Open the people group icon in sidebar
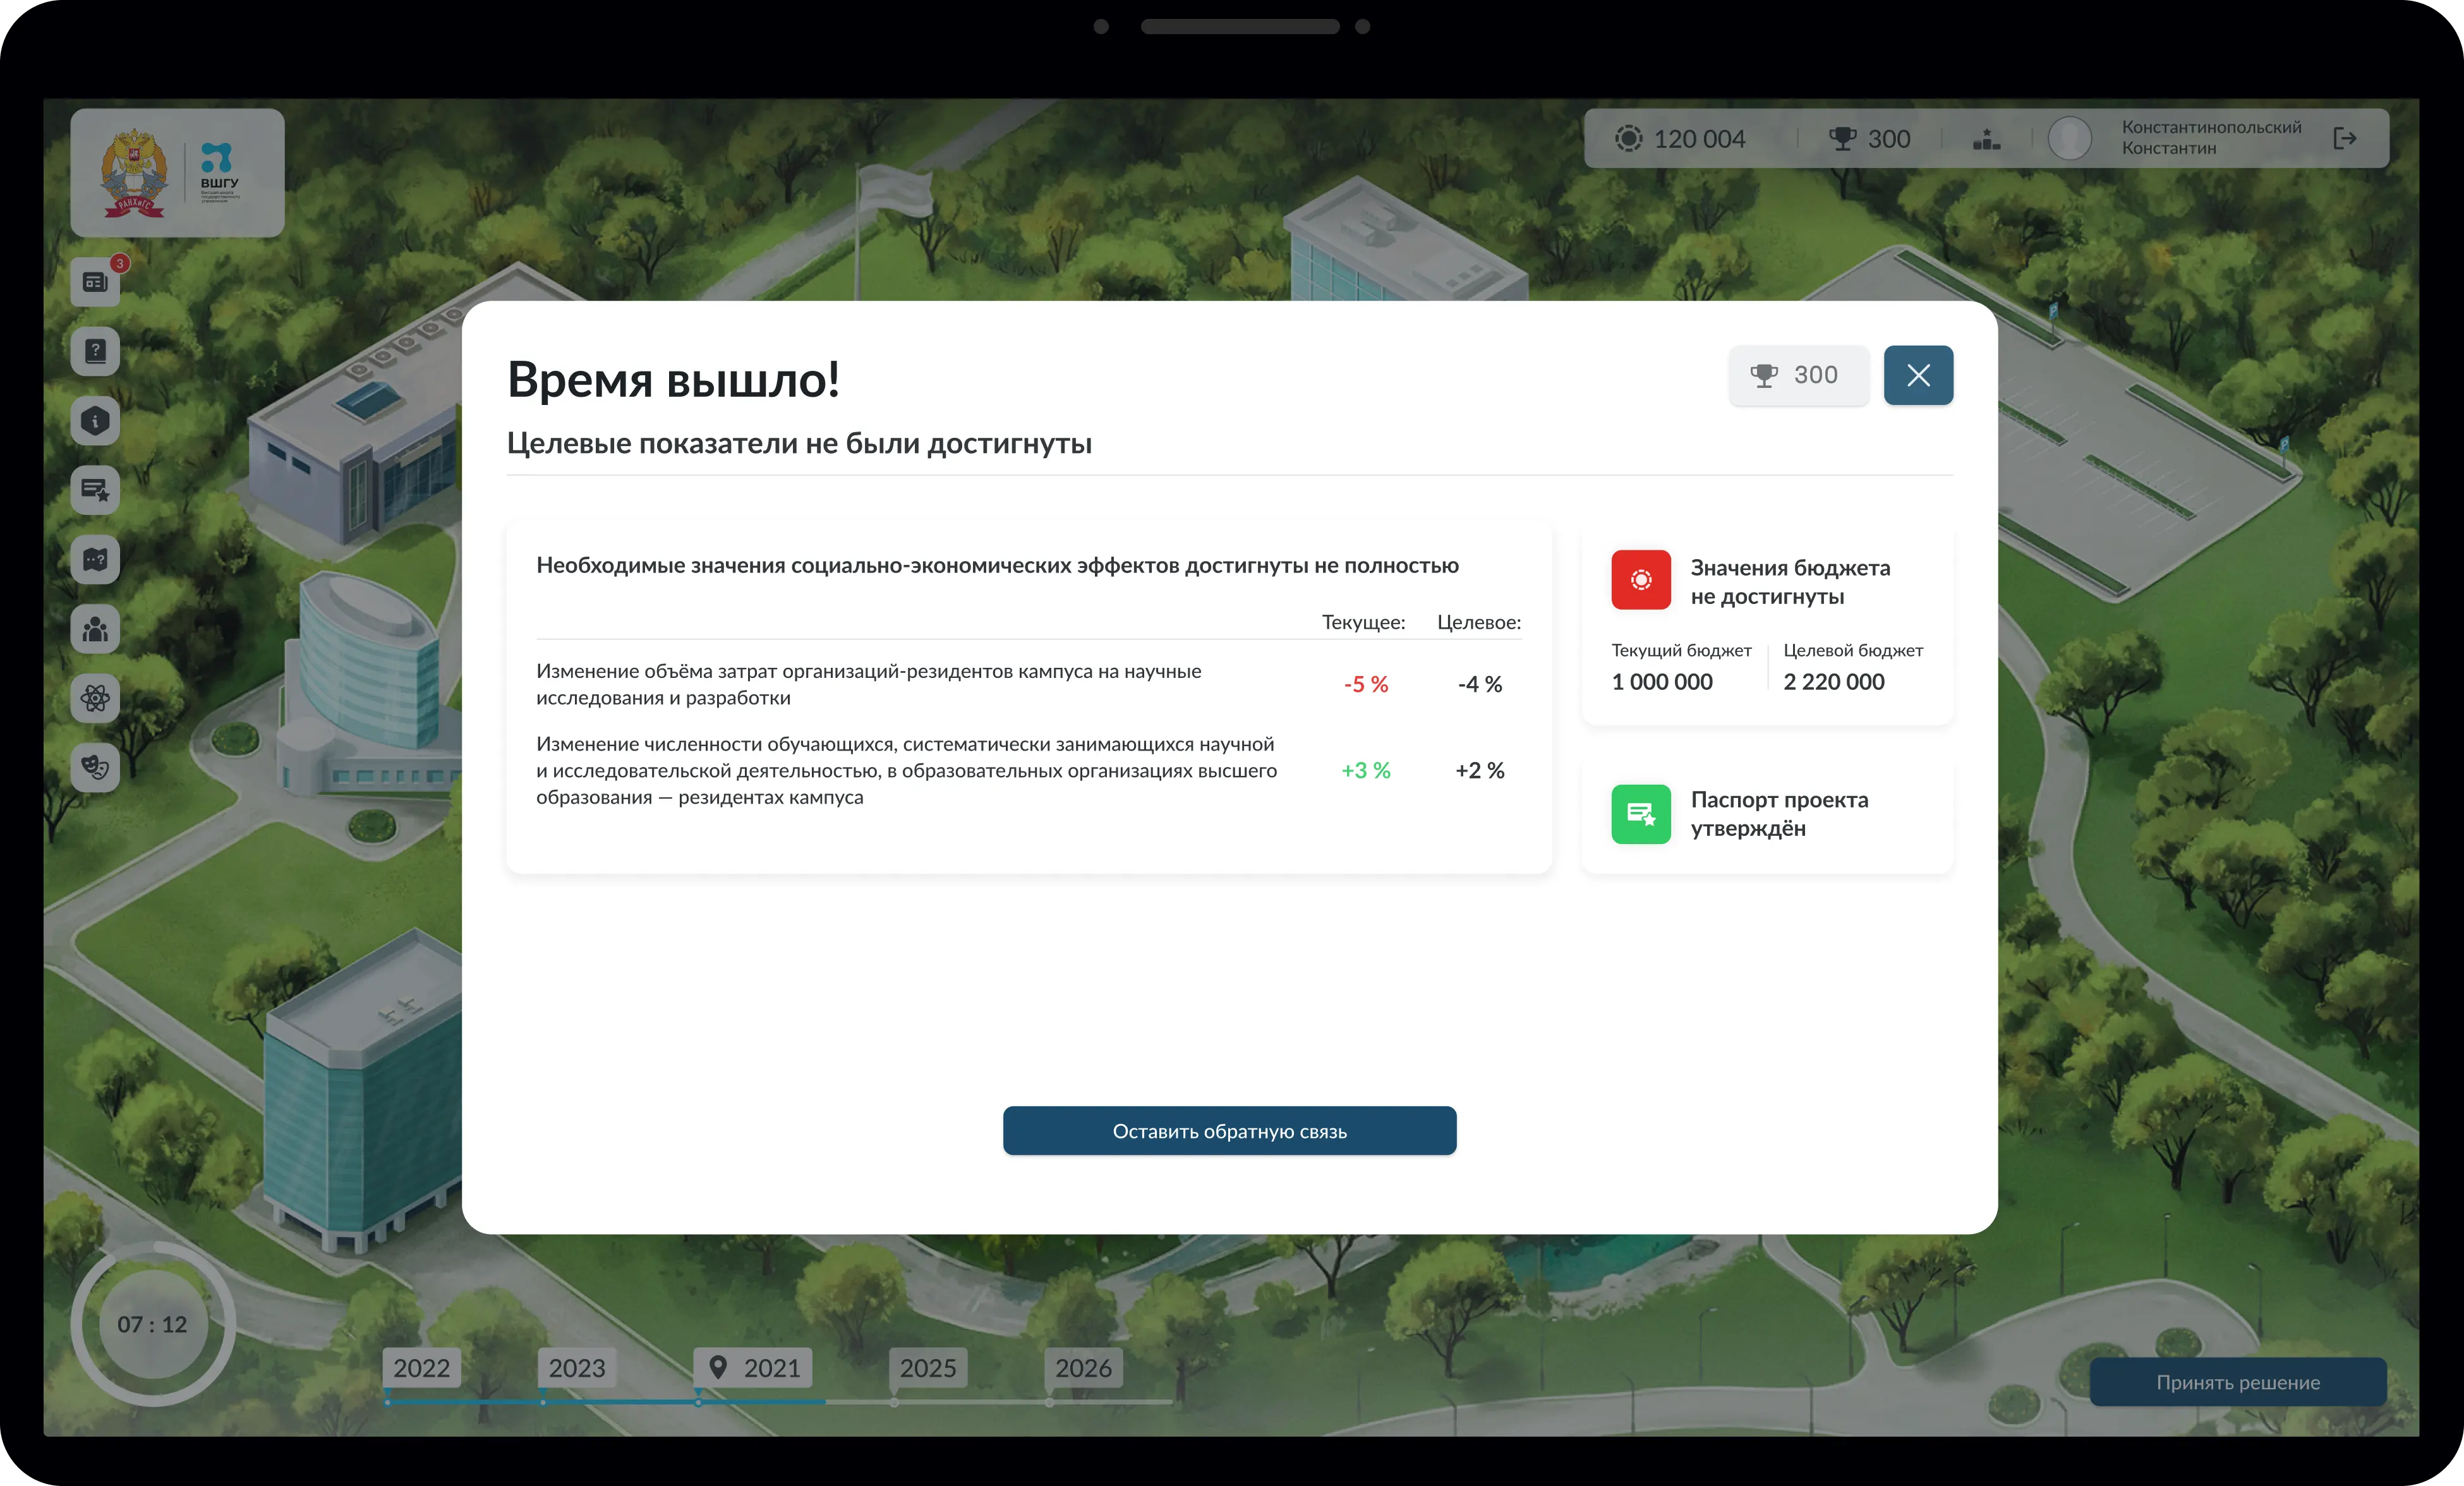 tap(95, 629)
